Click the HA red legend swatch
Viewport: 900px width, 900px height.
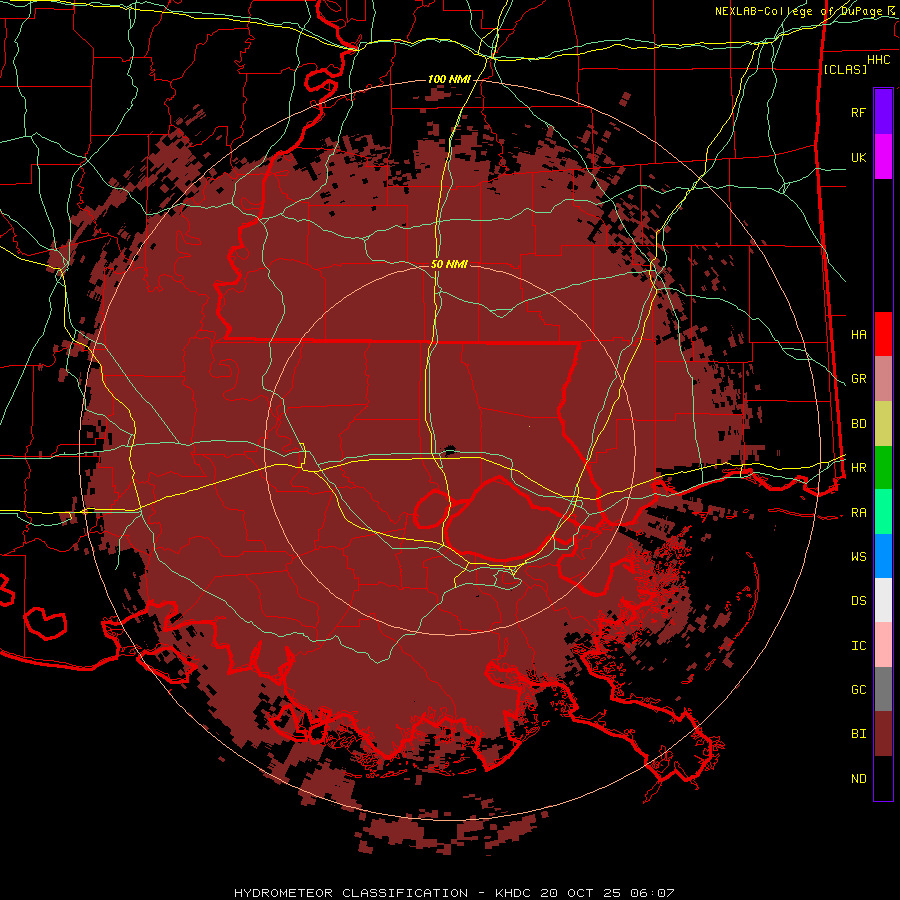[883, 334]
